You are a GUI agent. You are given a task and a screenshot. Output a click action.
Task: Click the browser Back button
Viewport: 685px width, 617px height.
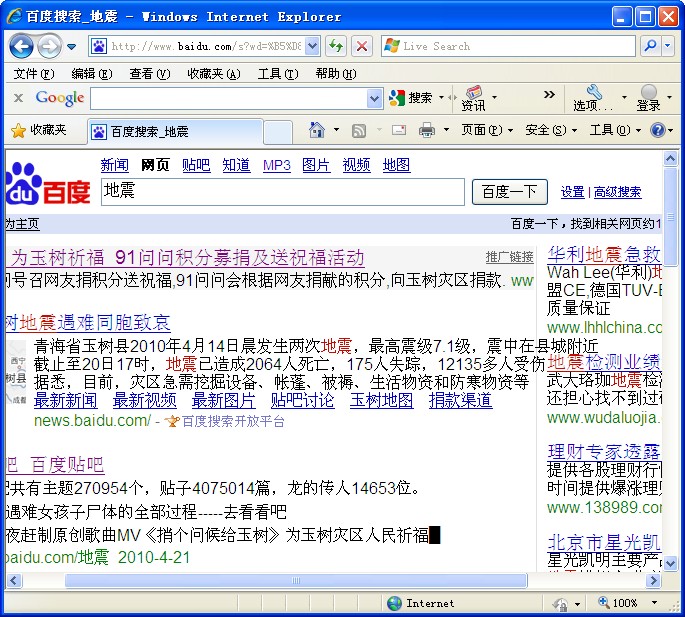[x=21, y=46]
